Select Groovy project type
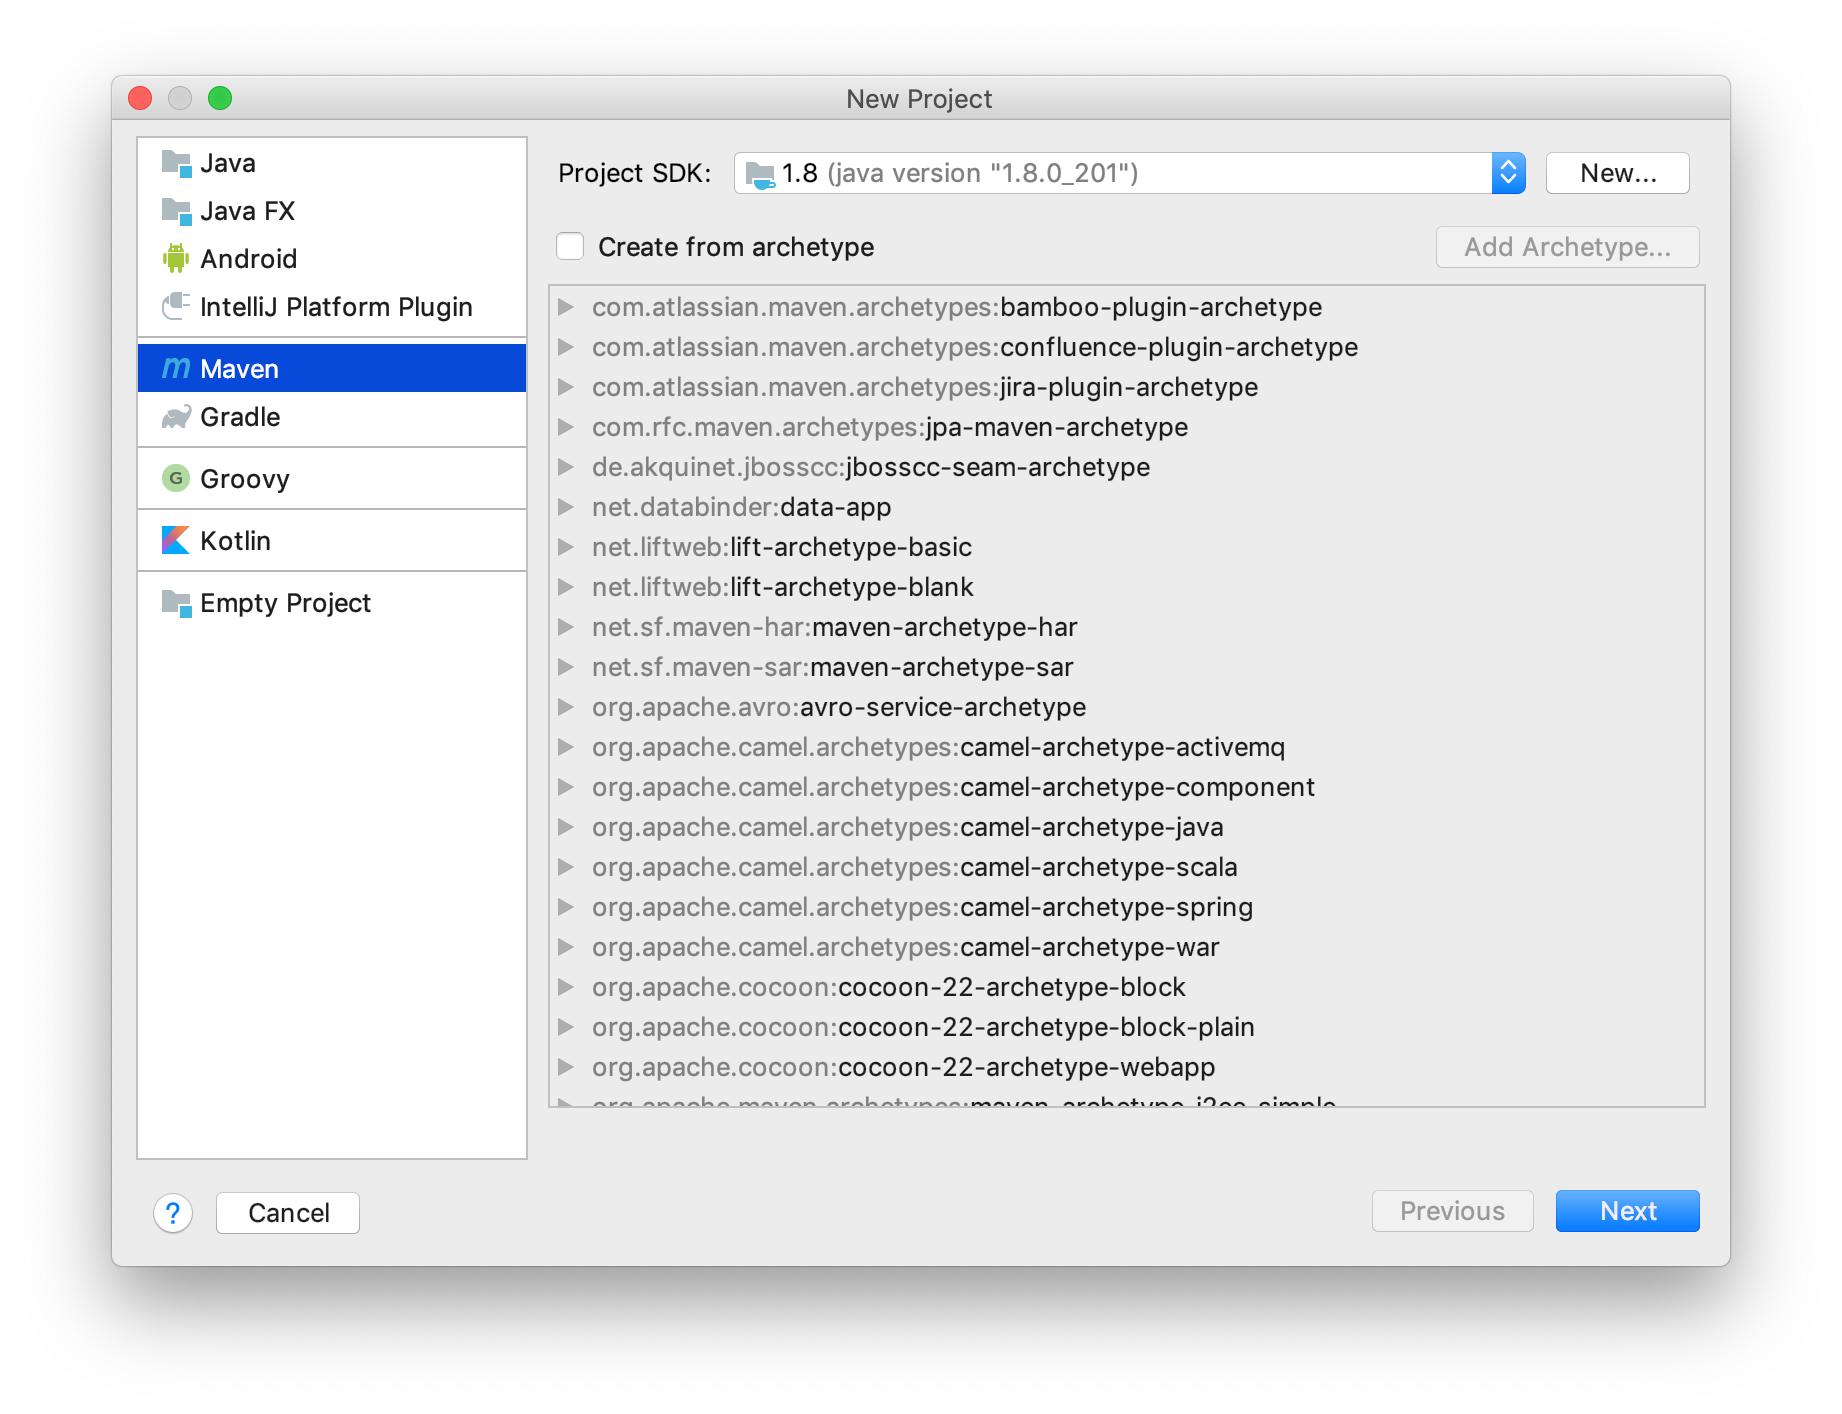Viewport: 1842px width, 1414px height. tap(332, 479)
